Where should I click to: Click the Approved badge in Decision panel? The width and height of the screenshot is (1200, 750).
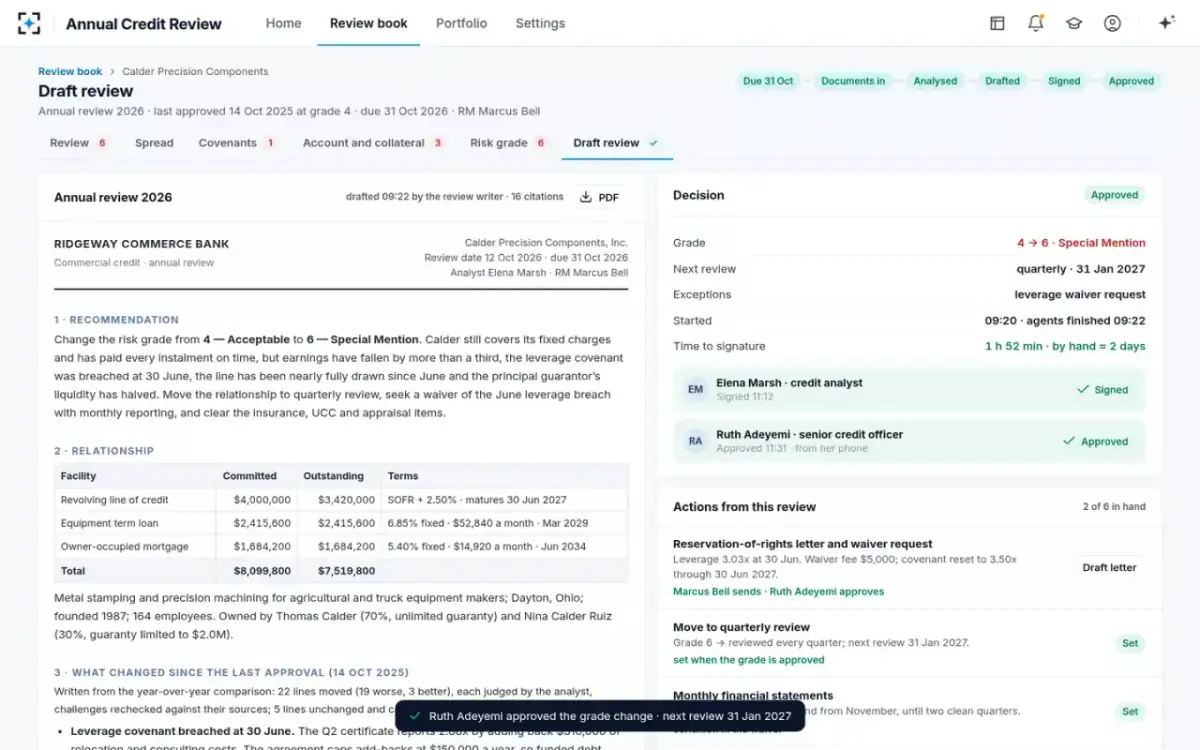click(1115, 195)
